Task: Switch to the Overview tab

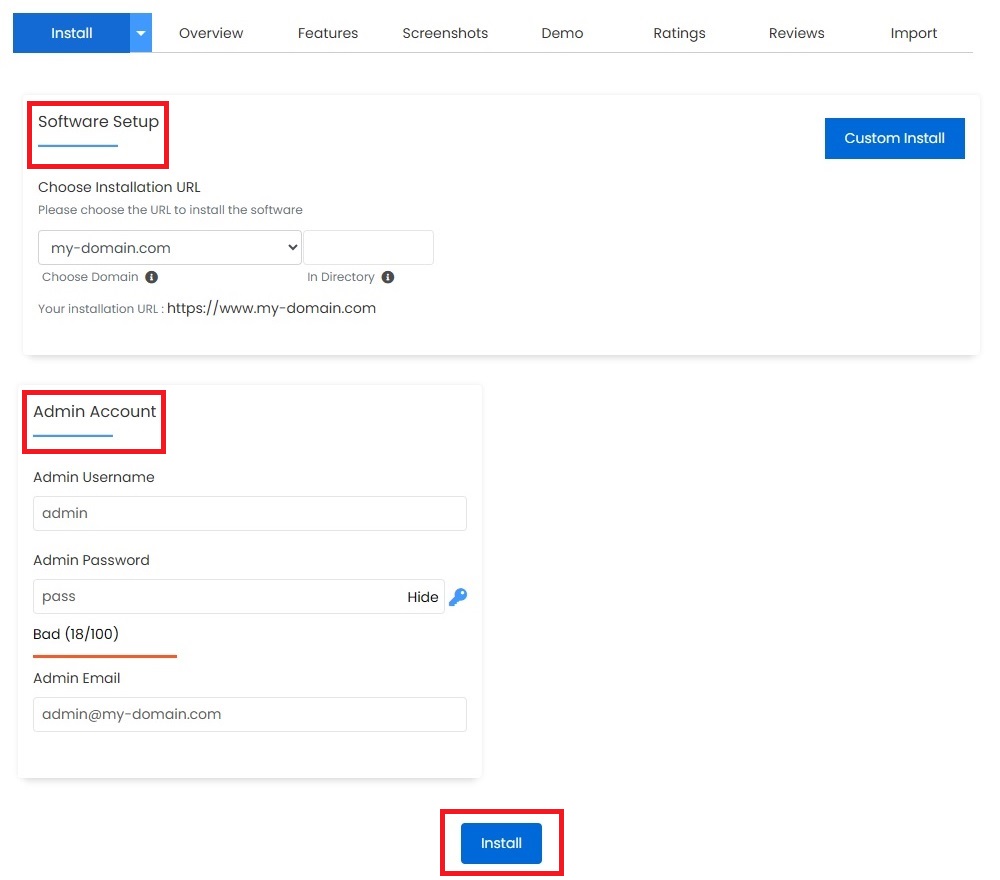Action: [211, 33]
